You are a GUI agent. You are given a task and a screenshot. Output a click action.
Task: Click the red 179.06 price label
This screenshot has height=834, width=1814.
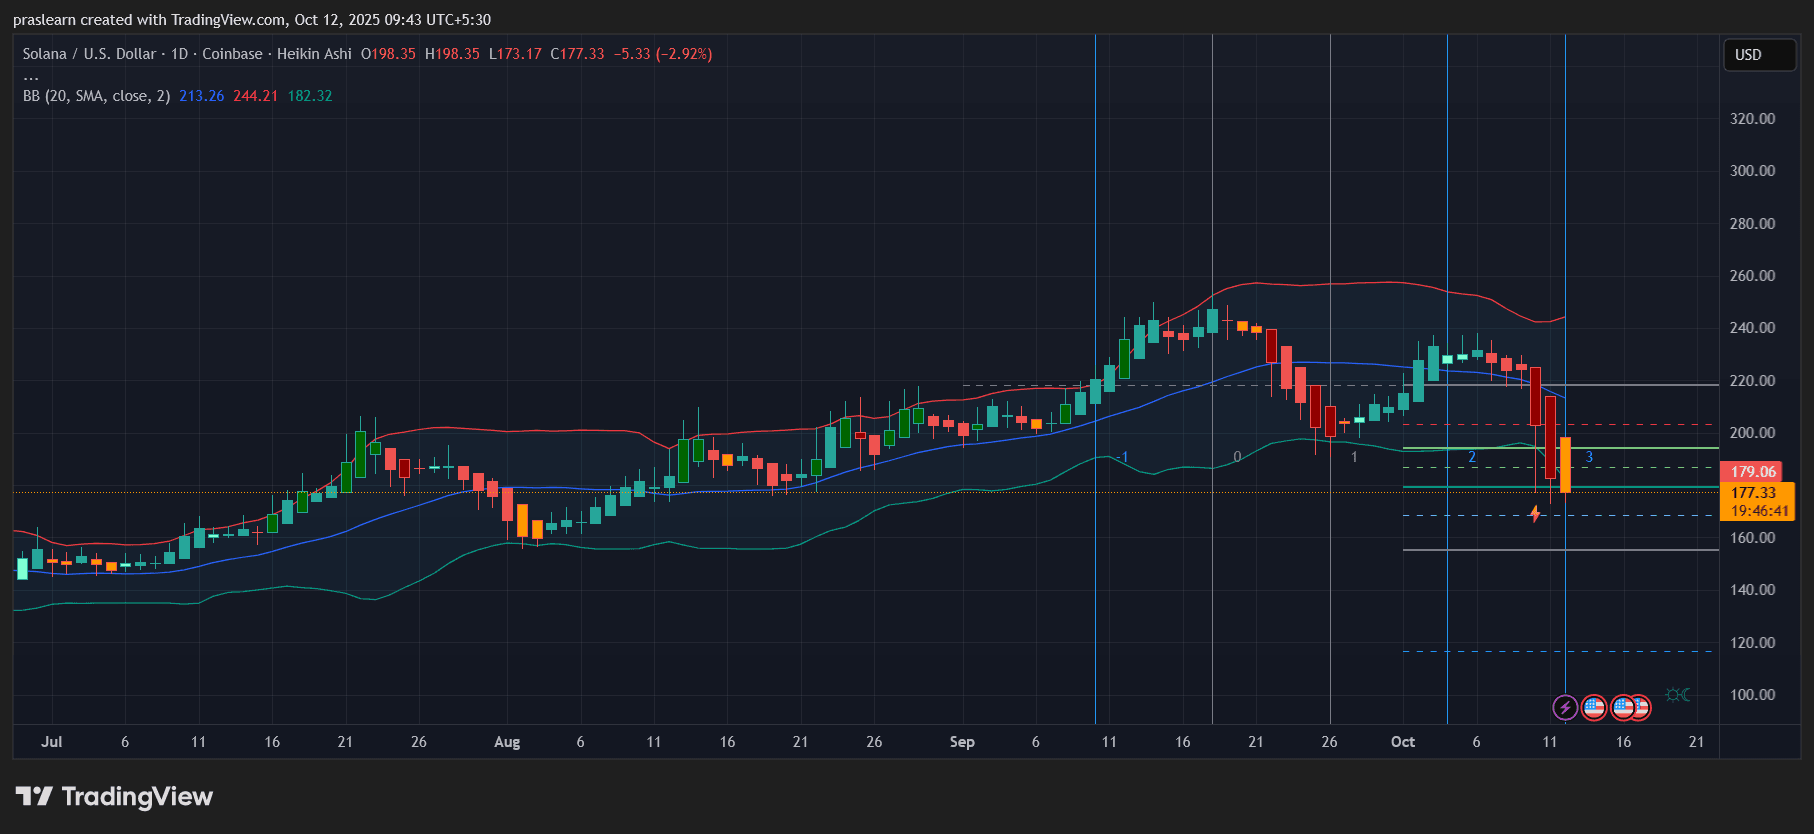click(x=1753, y=472)
